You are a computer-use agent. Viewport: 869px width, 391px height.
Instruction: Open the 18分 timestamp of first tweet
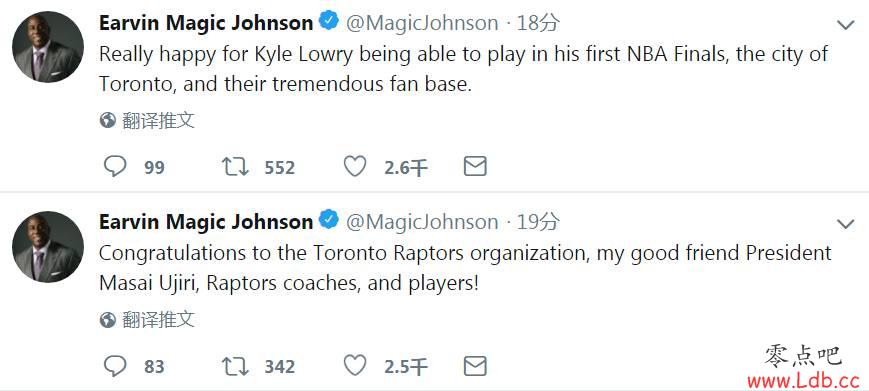click(538, 23)
